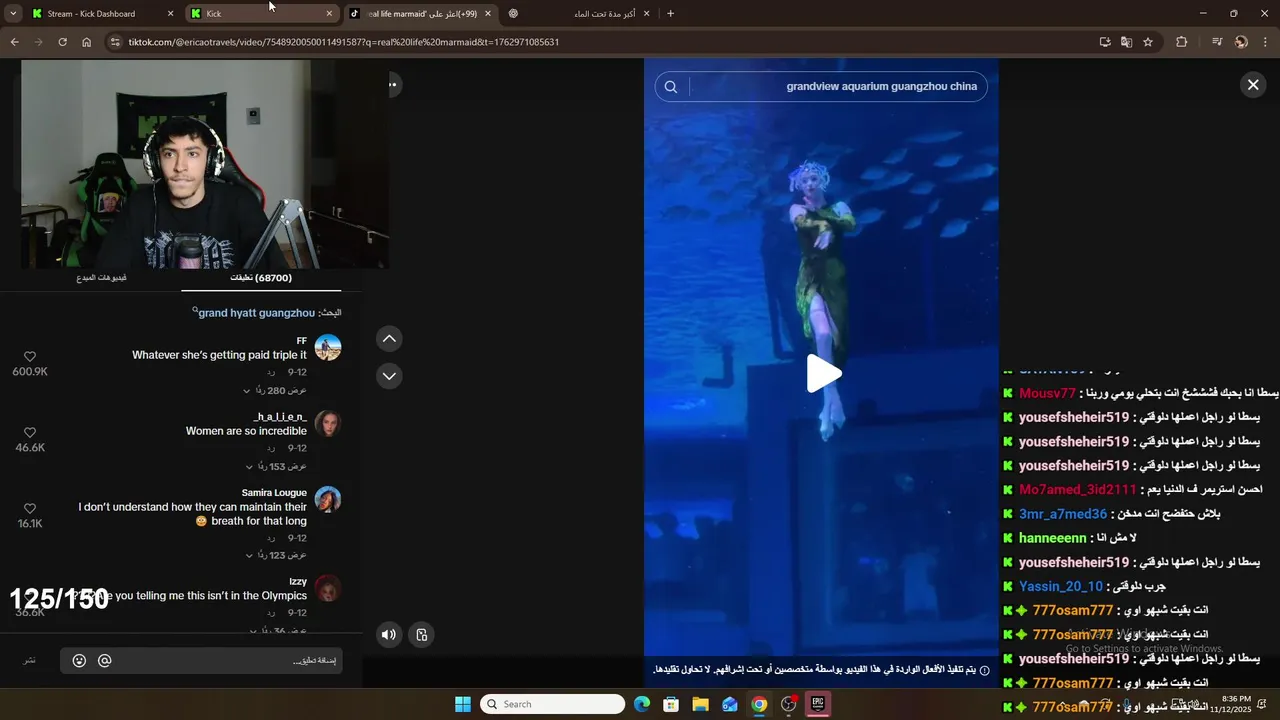Mute the video with the speaker icon
The height and width of the screenshot is (720, 1280).
[x=389, y=634]
